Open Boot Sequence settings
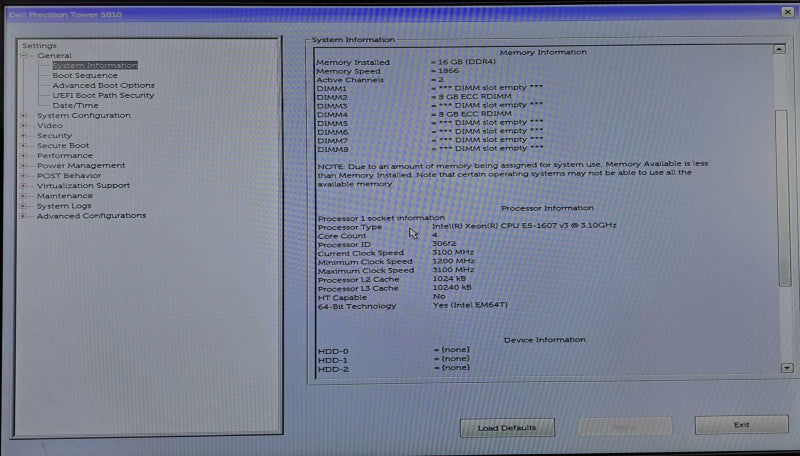The width and height of the screenshot is (800, 456). point(85,75)
